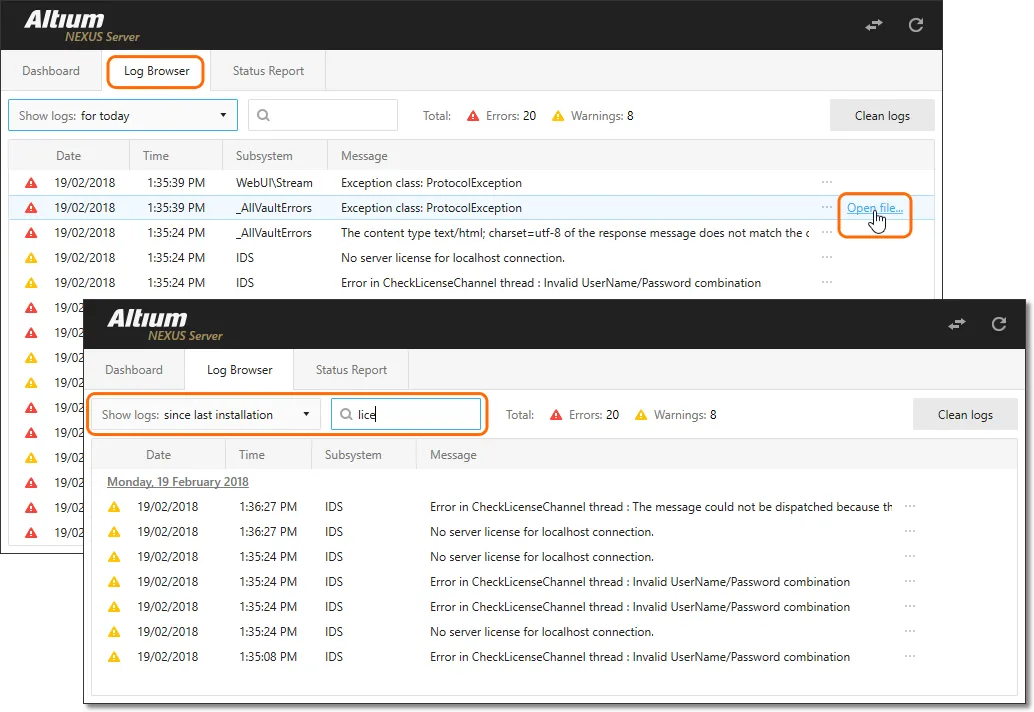Expand 'since last installation' logs dropdown
This screenshot has width=1034, height=712.
pyautogui.click(x=205, y=415)
